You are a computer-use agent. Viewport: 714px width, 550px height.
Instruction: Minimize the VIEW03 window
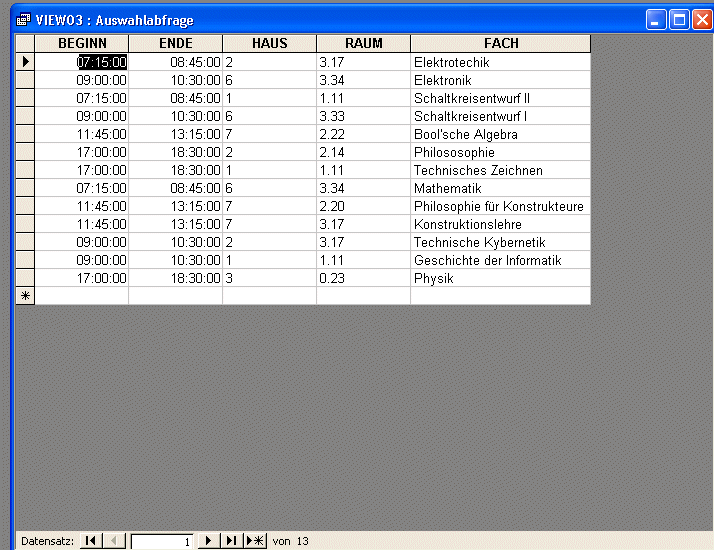(656, 20)
